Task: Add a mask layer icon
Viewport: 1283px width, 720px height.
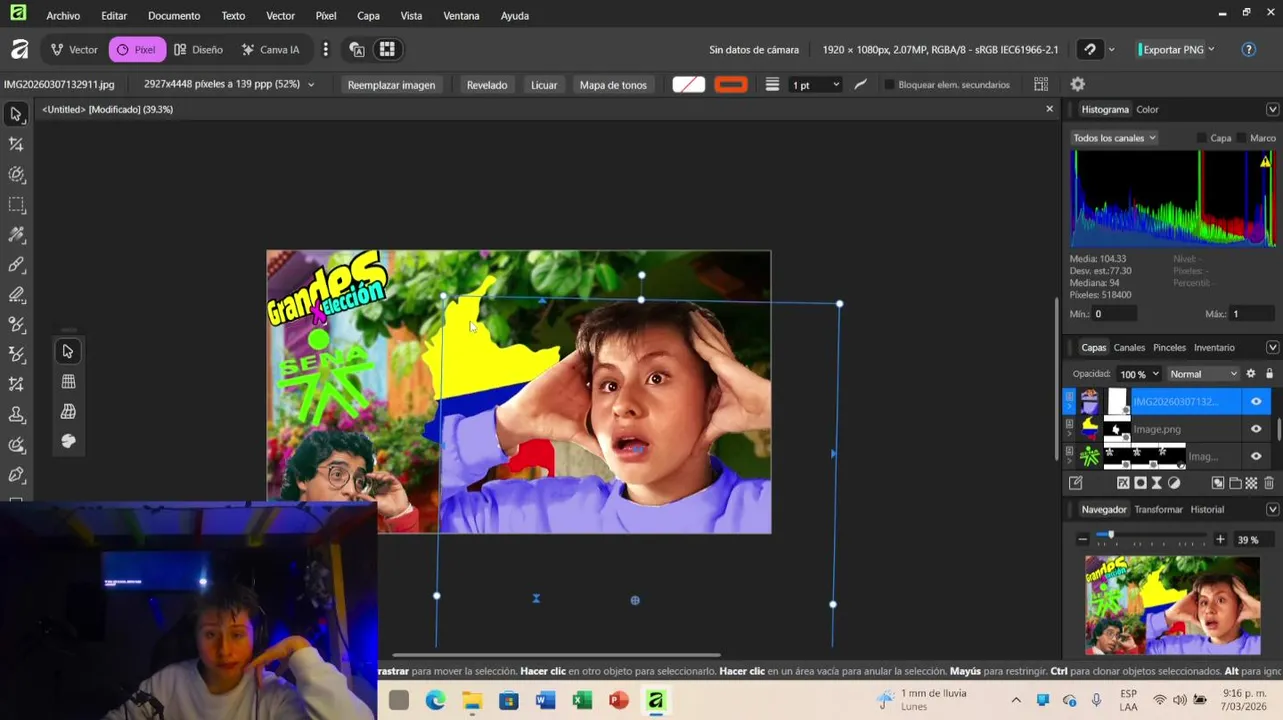Action: pos(1140,483)
